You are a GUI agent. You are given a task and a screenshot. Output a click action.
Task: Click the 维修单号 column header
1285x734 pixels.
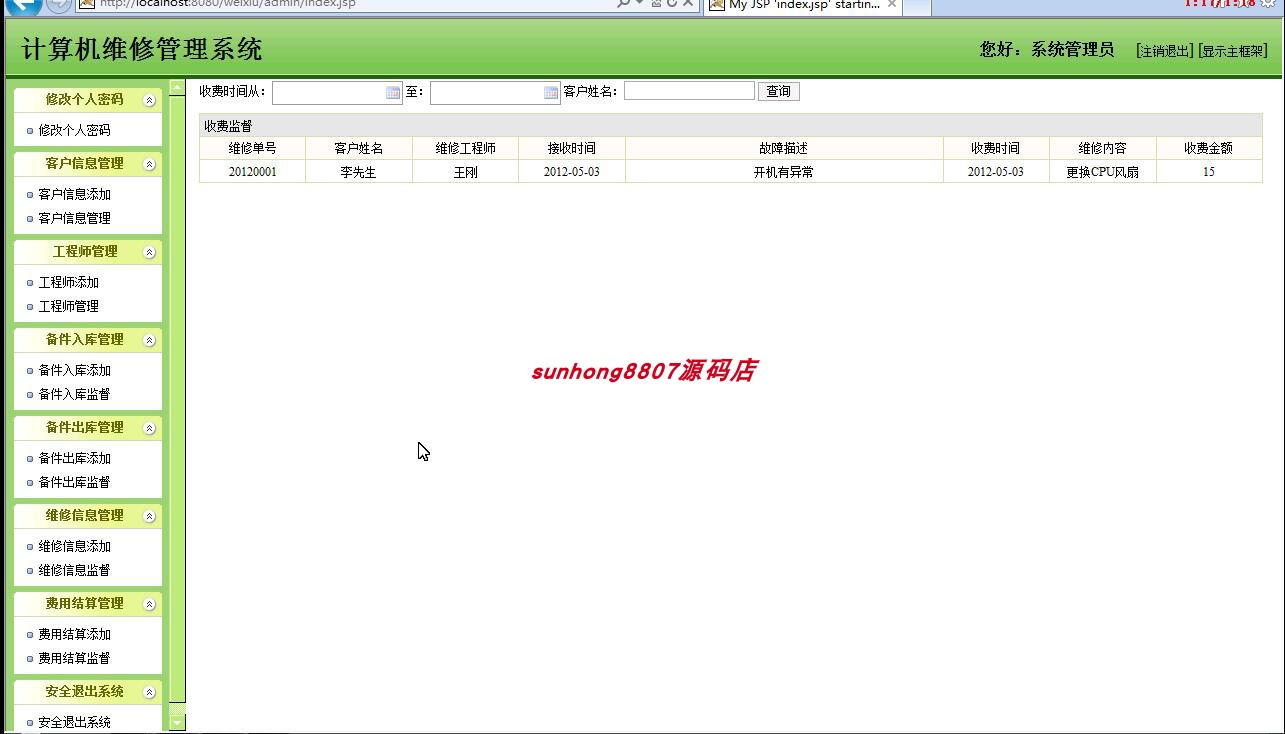click(x=252, y=148)
